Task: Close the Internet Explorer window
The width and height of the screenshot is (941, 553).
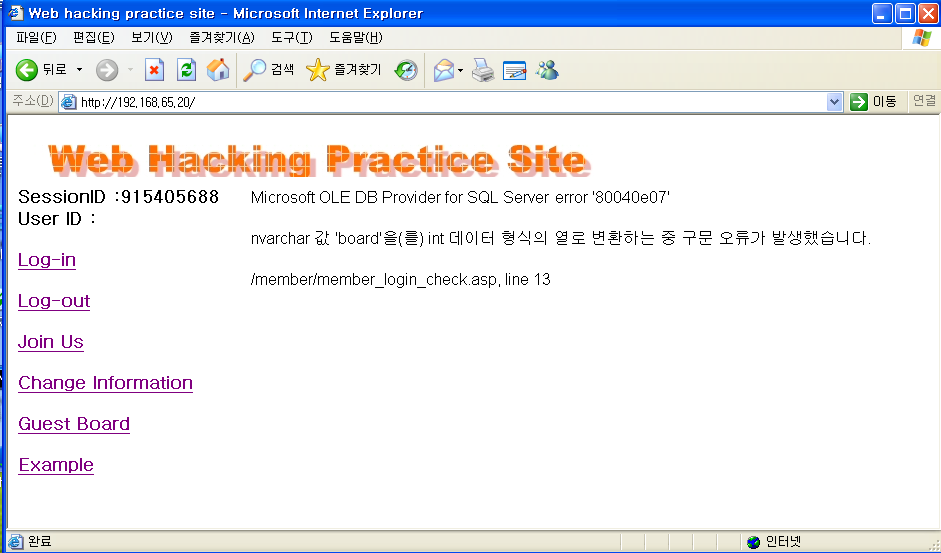Action: pyautogui.click(x=928, y=14)
